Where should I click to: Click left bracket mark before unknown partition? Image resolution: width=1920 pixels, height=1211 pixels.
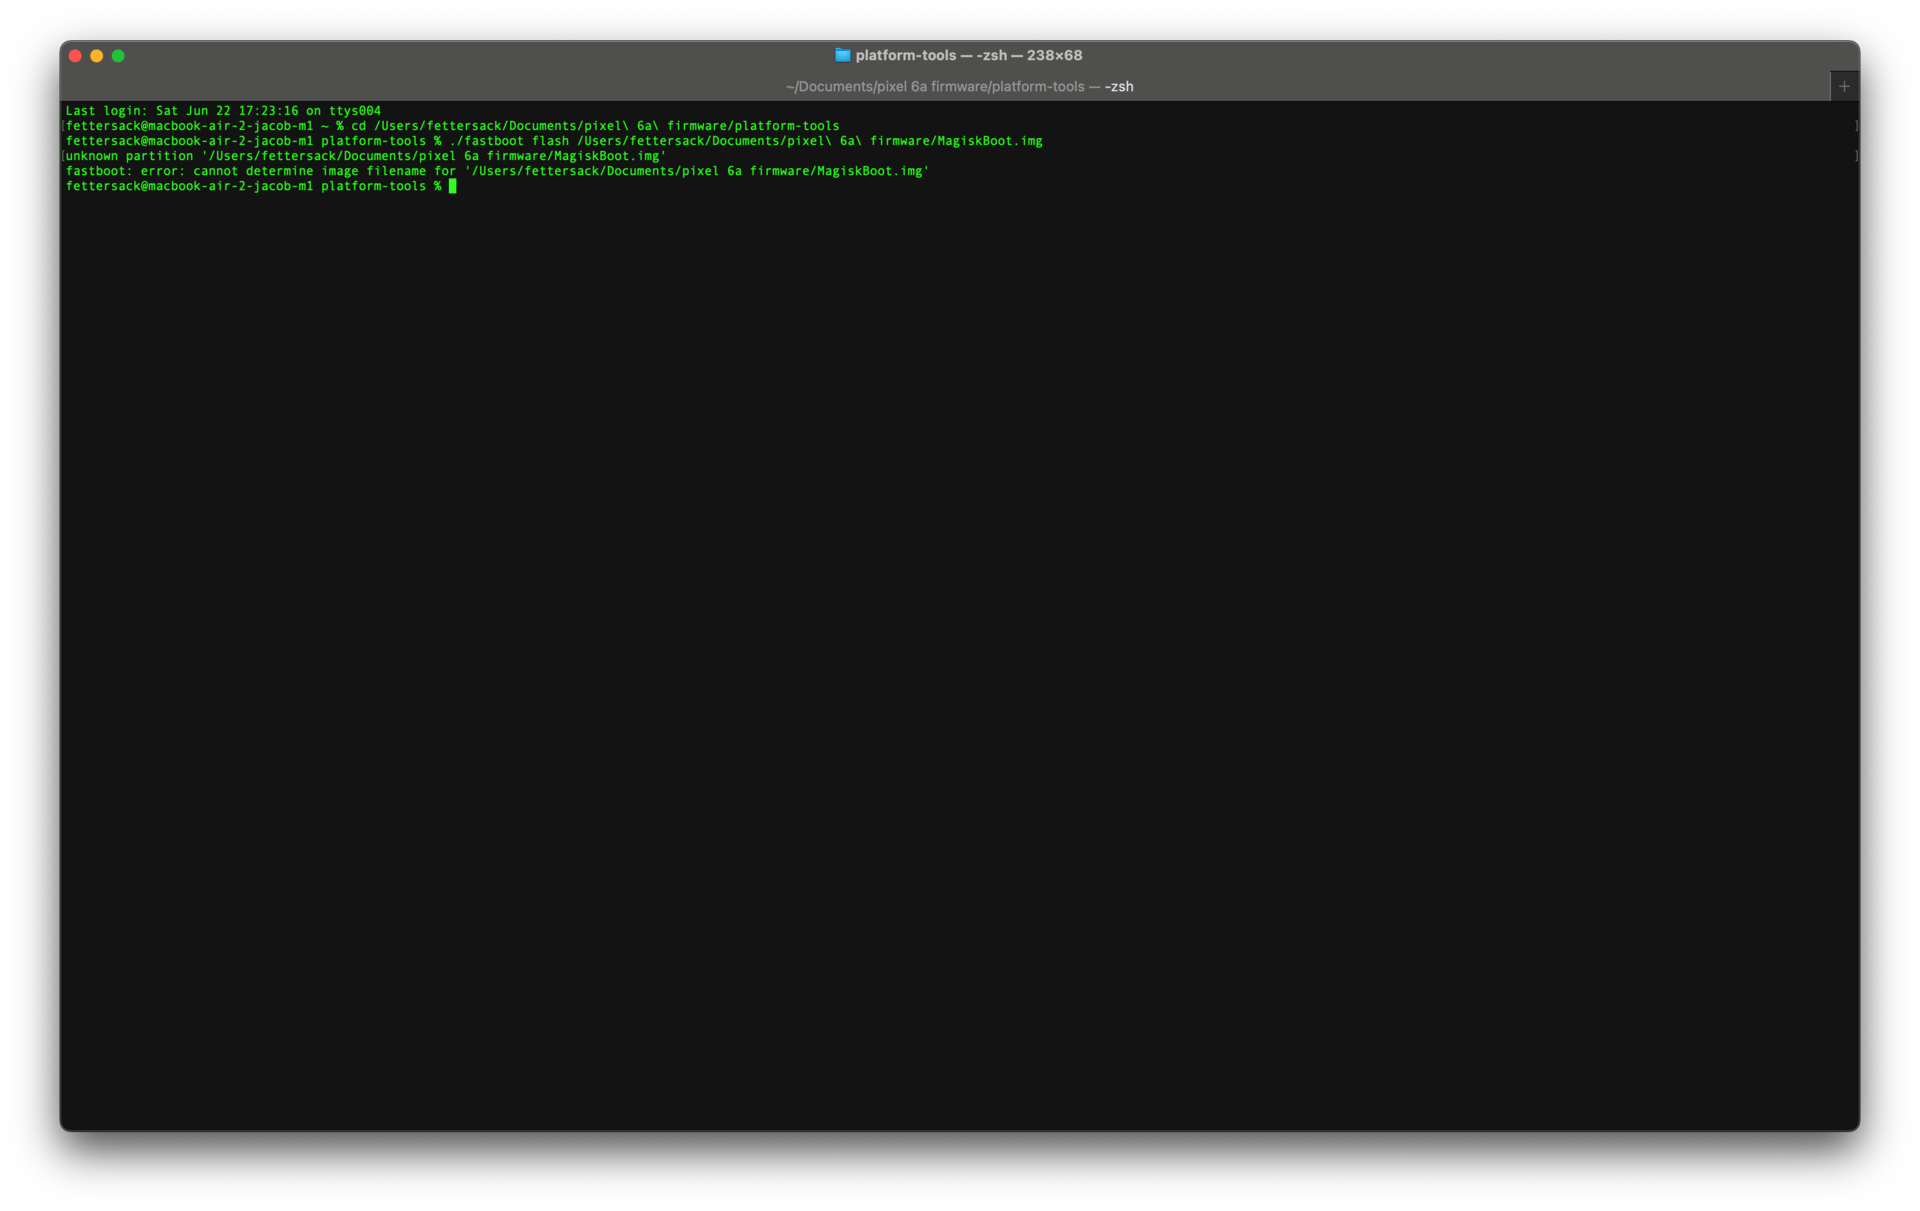coord(63,156)
